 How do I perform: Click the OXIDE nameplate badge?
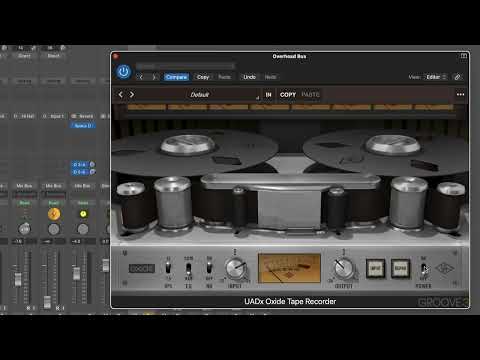point(142,268)
